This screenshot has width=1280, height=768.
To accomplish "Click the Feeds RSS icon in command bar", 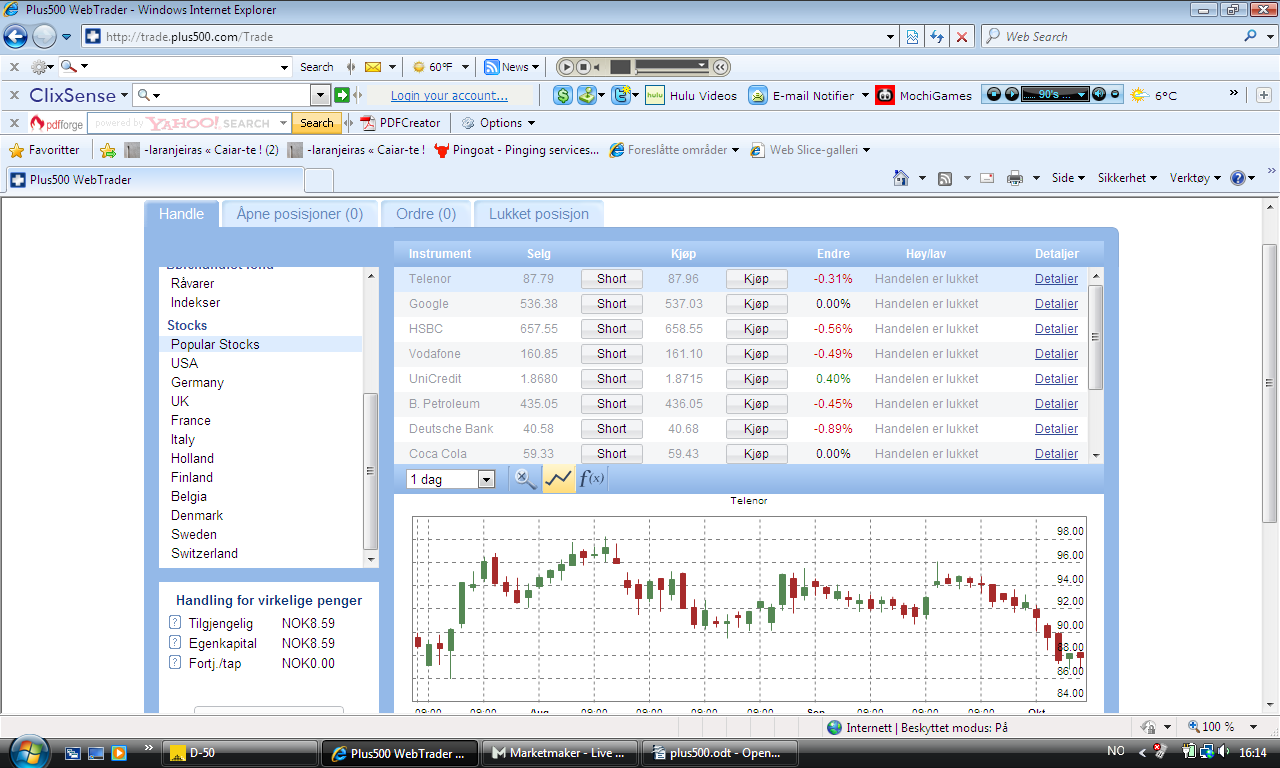I will [944, 178].
